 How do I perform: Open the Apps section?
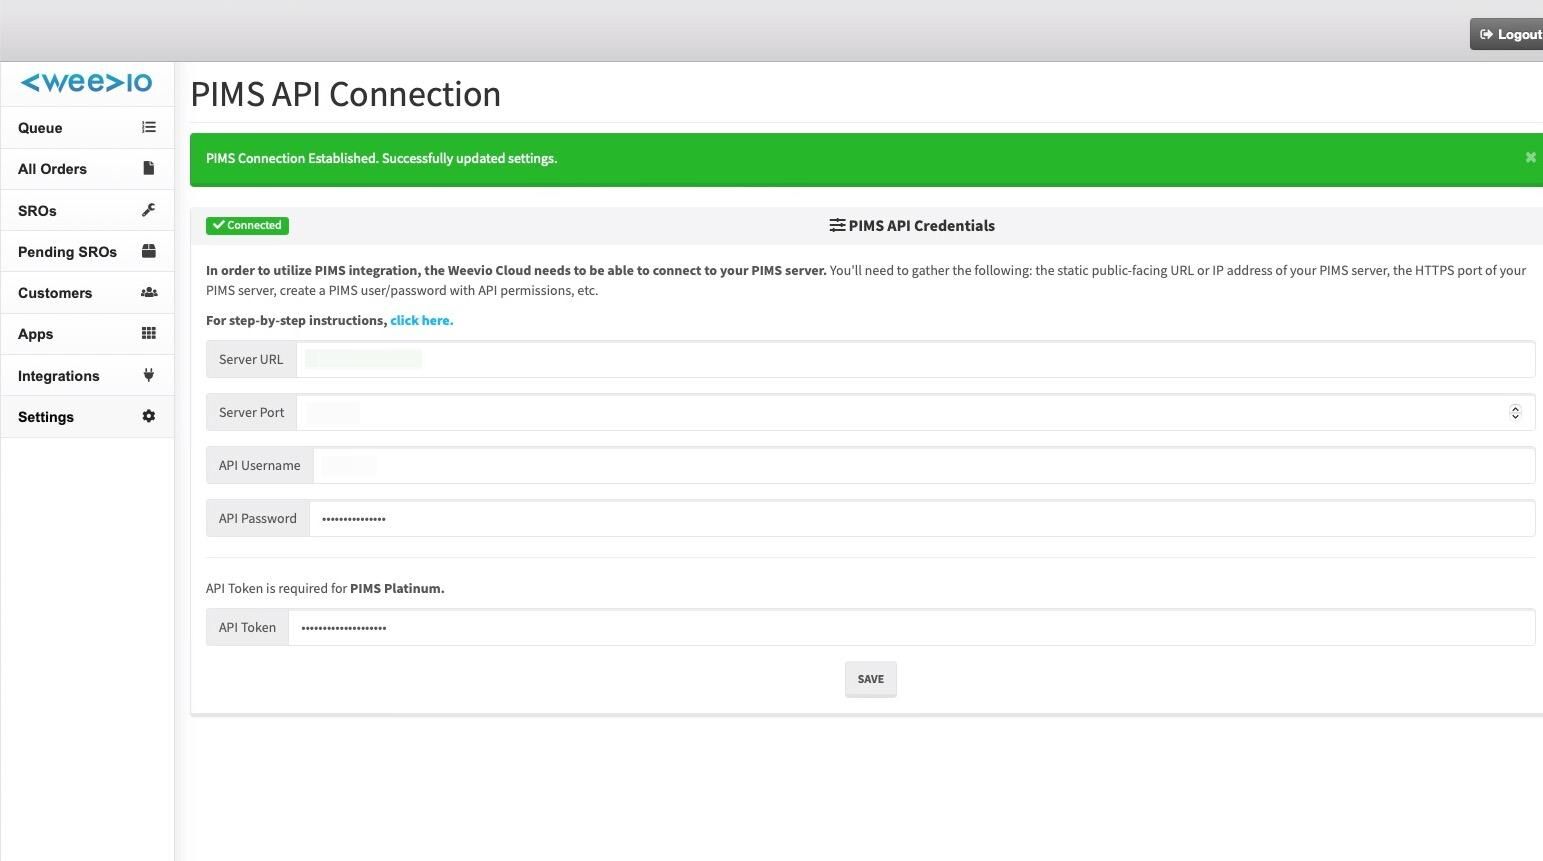tap(87, 334)
